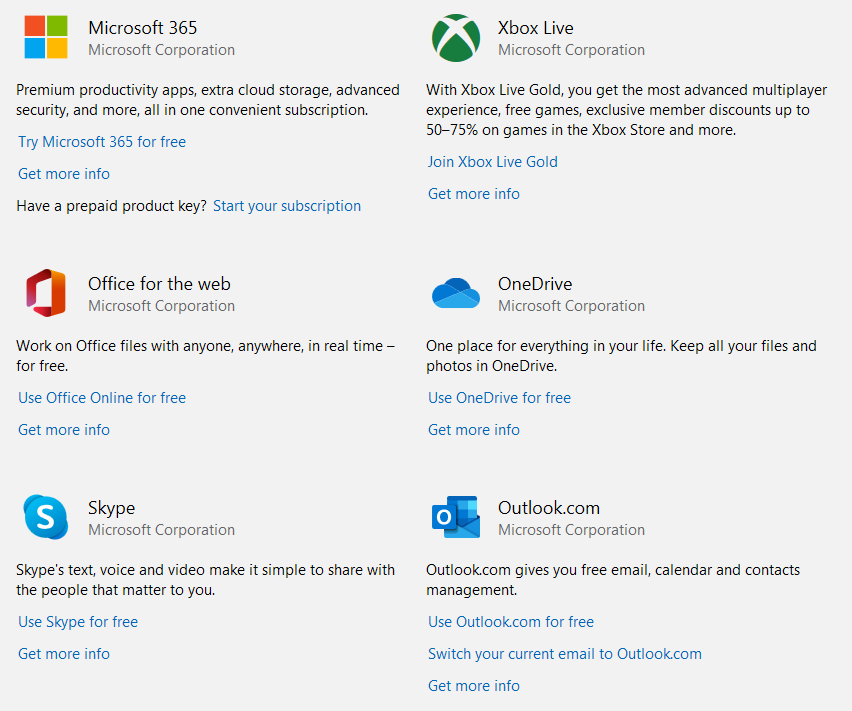
Task: Open Join Xbox Live Gold
Action: pyautogui.click(x=492, y=161)
